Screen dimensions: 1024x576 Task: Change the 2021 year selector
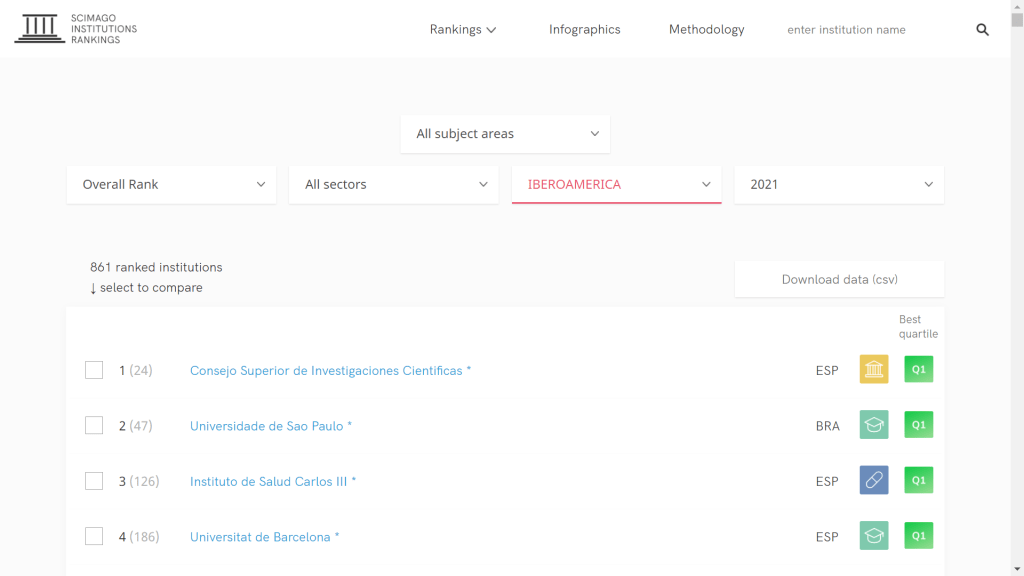pos(839,185)
